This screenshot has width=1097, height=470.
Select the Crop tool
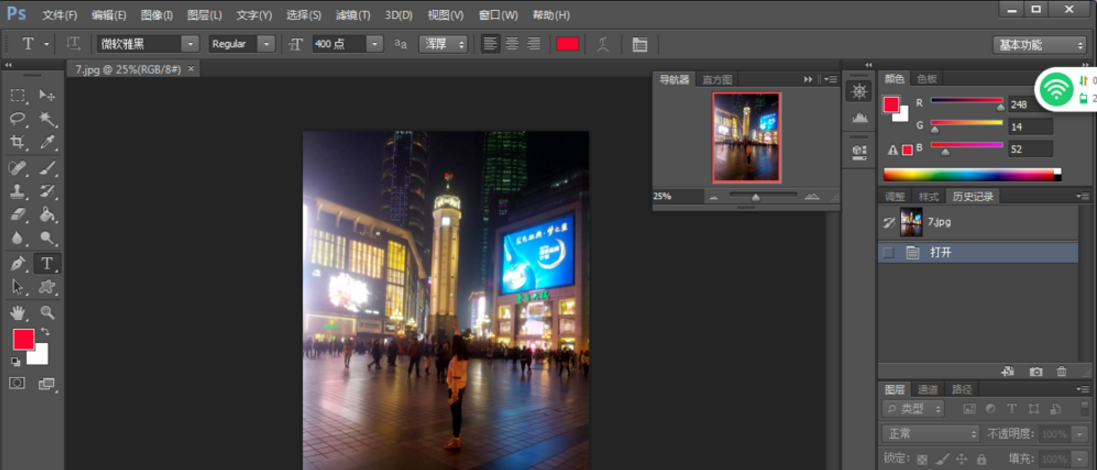[18, 143]
